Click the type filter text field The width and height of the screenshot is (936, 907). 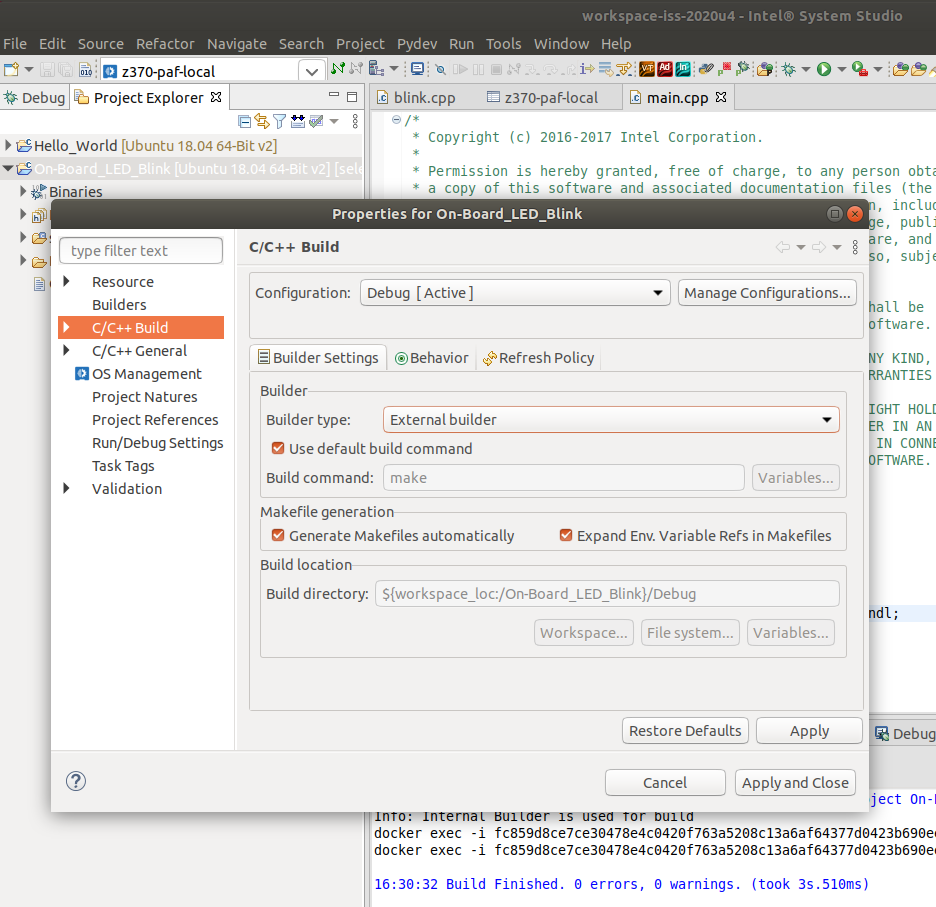point(141,251)
